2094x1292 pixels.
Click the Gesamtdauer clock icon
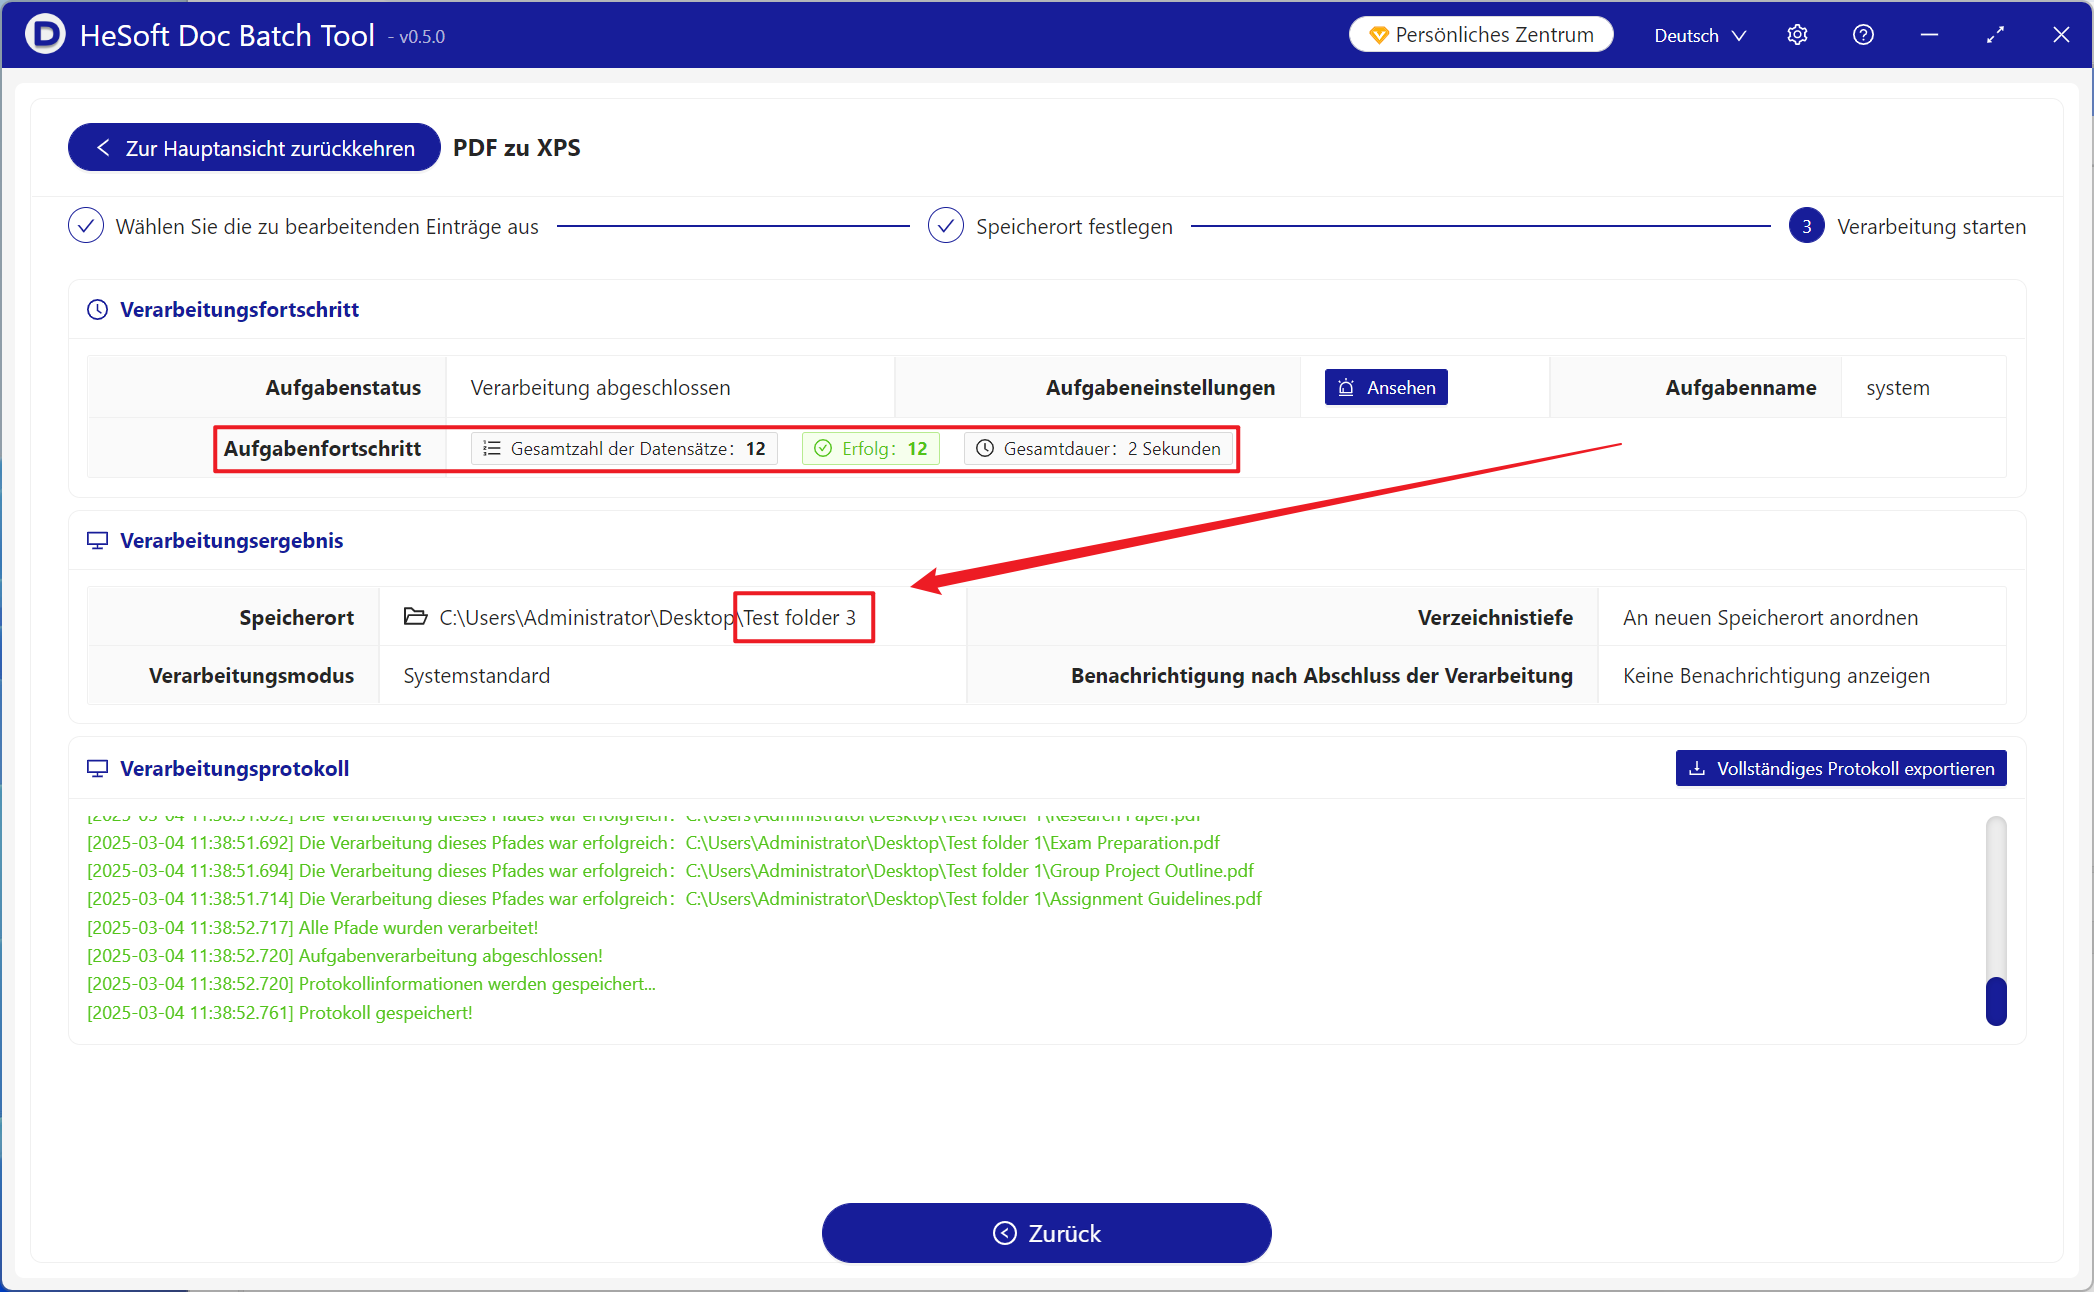pyautogui.click(x=985, y=448)
